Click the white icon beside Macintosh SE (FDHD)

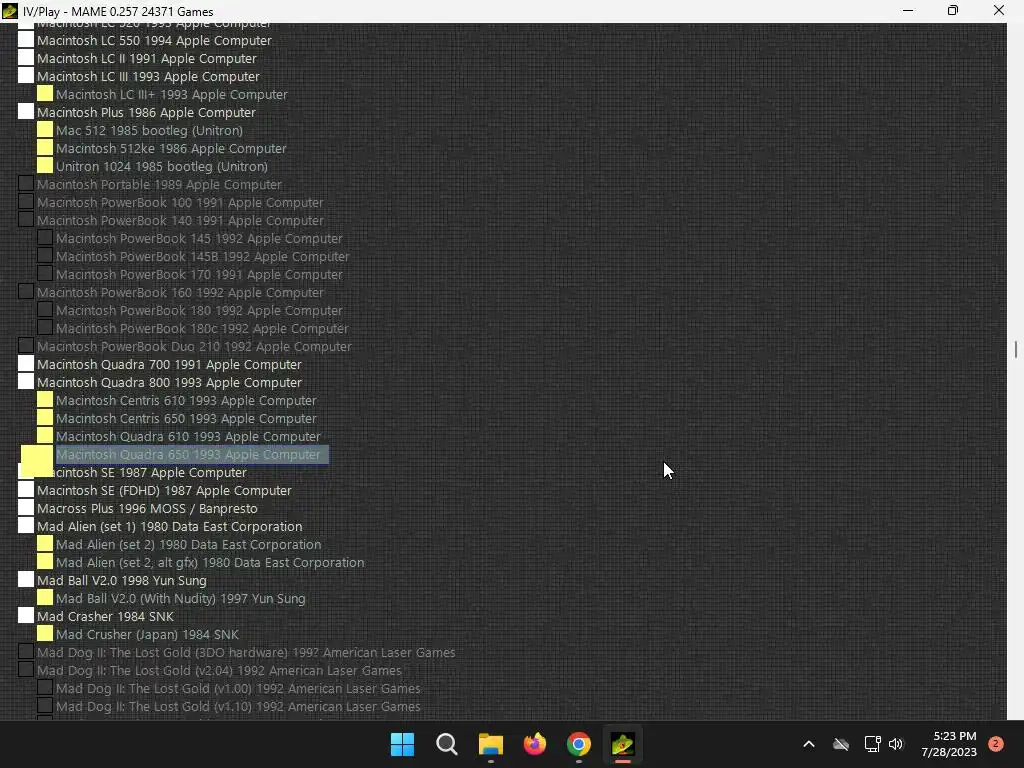point(25,490)
